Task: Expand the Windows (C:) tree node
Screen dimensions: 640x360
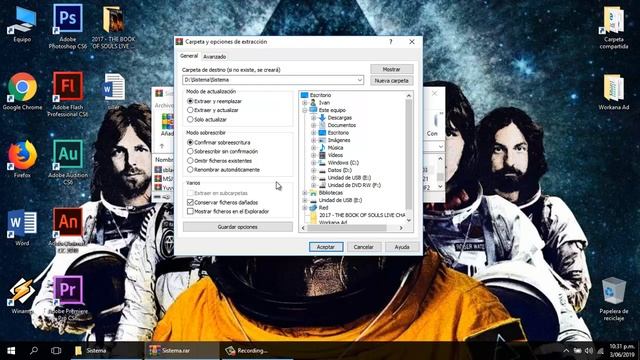Action: [313, 162]
